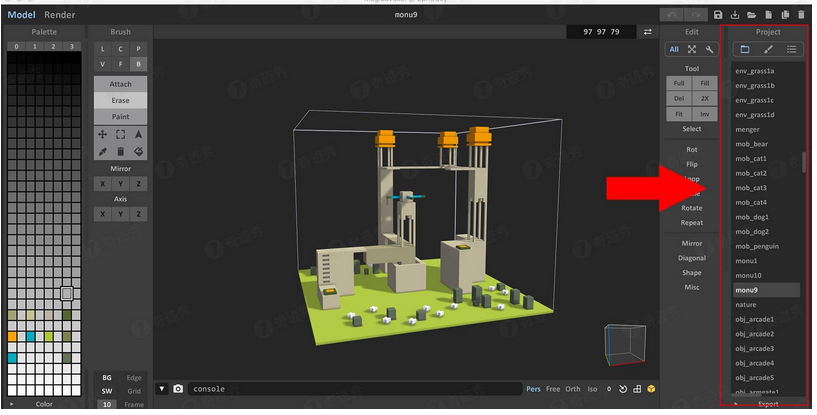Toggle the Grid display option
Viewport: 817px width, 415px height.
[x=134, y=391]
